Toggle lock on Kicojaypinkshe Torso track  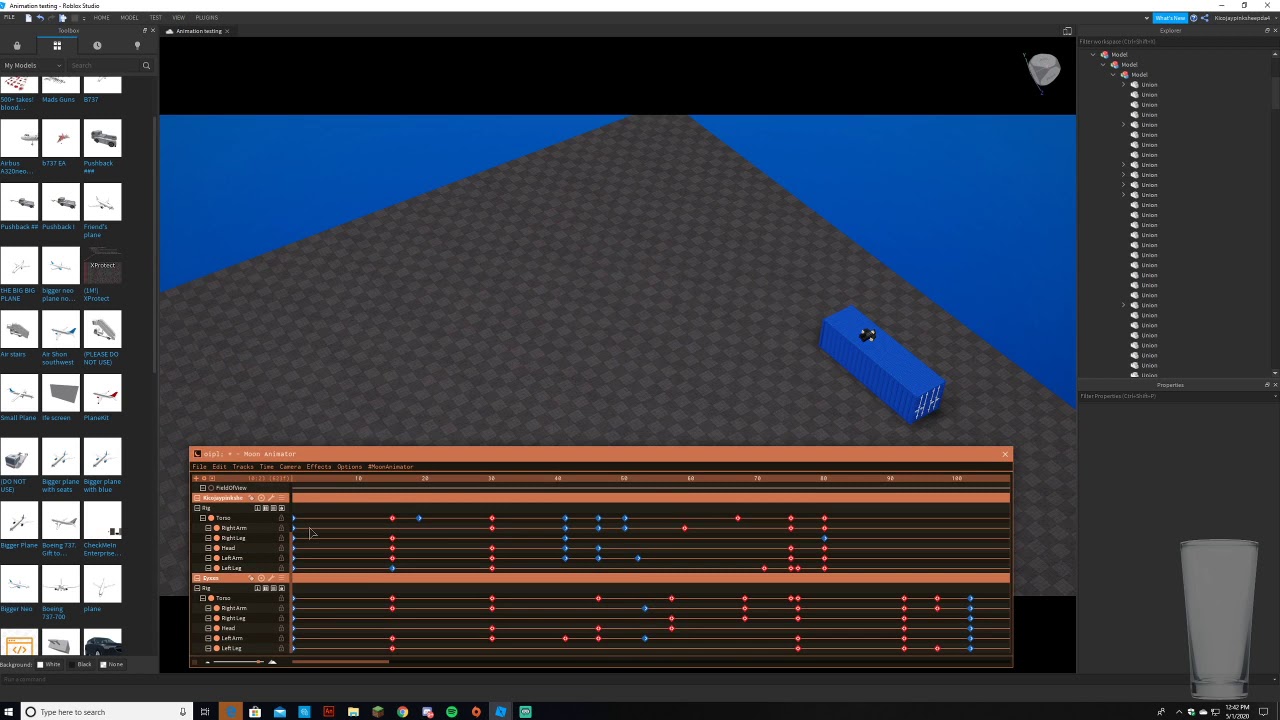coord(281,518)
